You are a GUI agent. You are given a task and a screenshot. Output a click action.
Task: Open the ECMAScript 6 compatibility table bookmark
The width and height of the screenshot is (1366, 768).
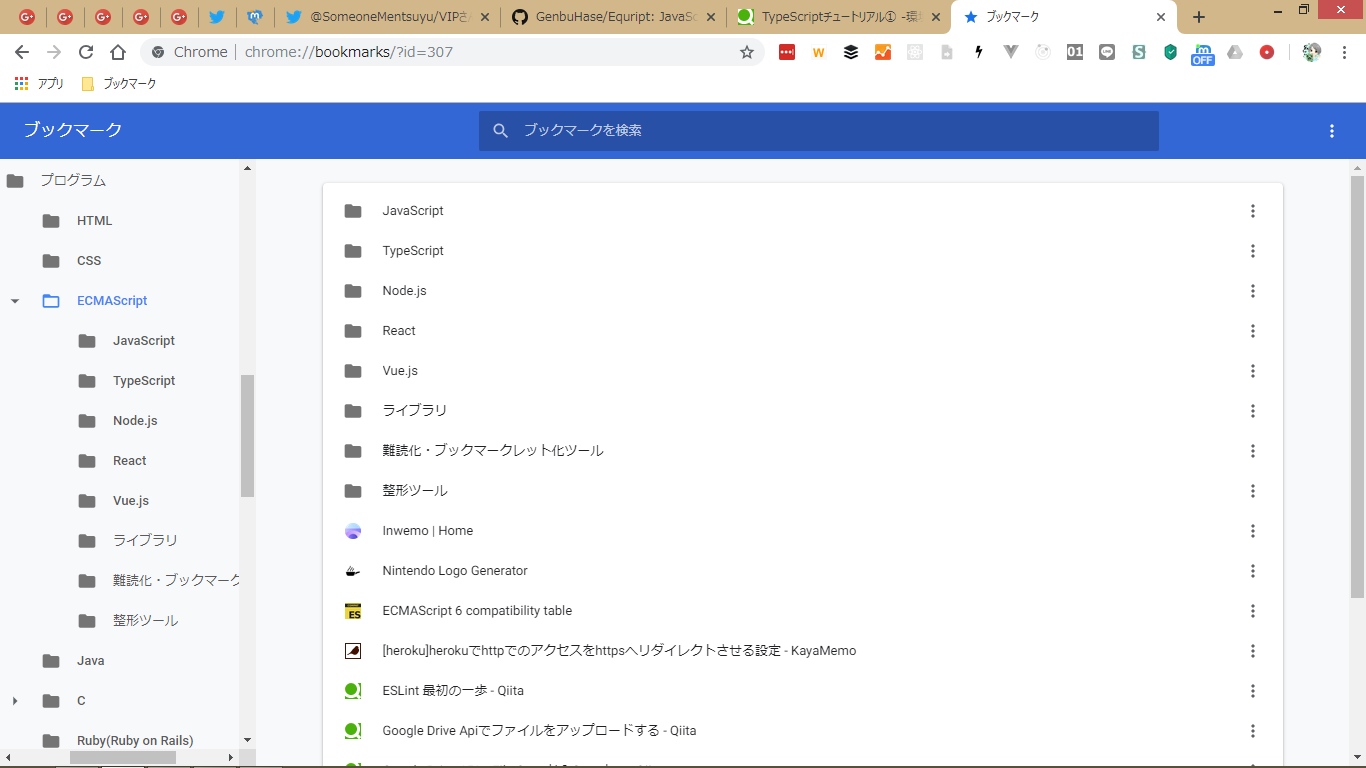(x=477, y=611)
